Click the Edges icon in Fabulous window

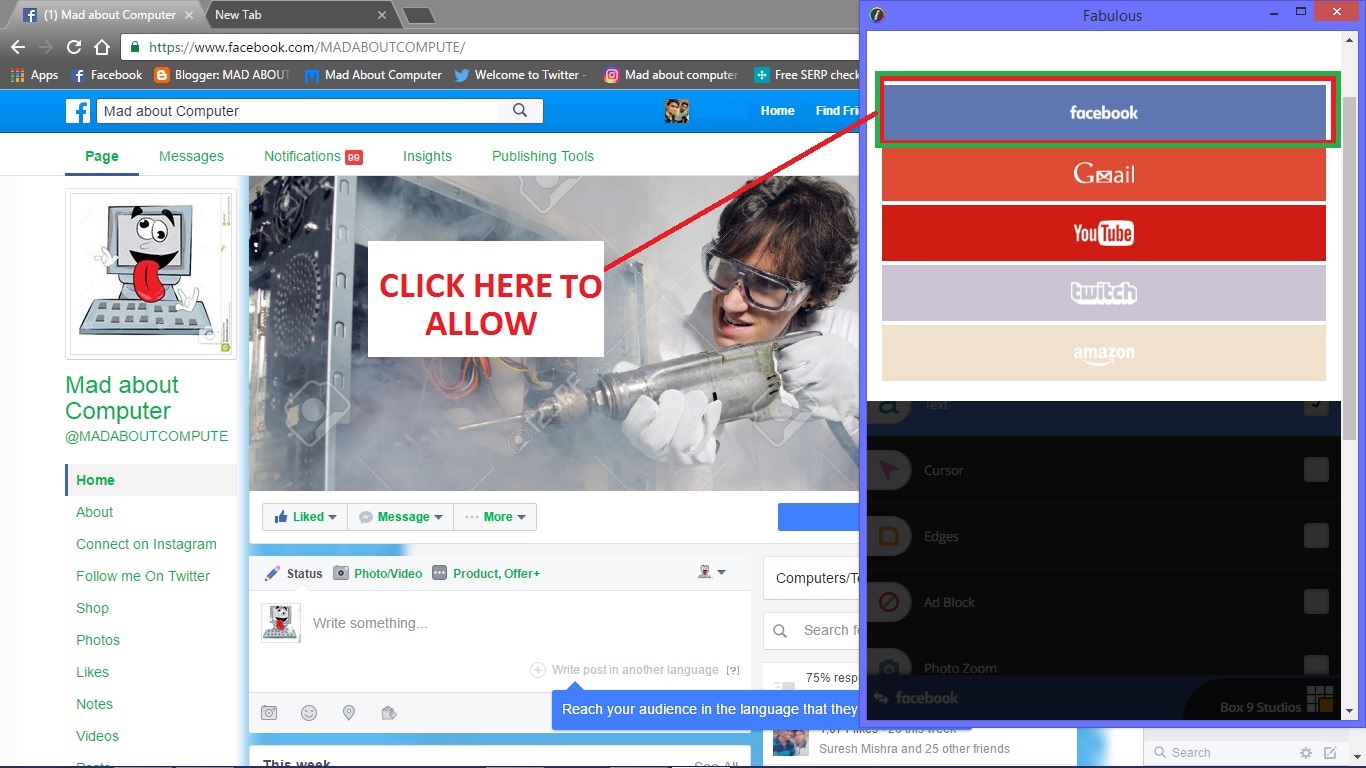click(x=887, y=536)
